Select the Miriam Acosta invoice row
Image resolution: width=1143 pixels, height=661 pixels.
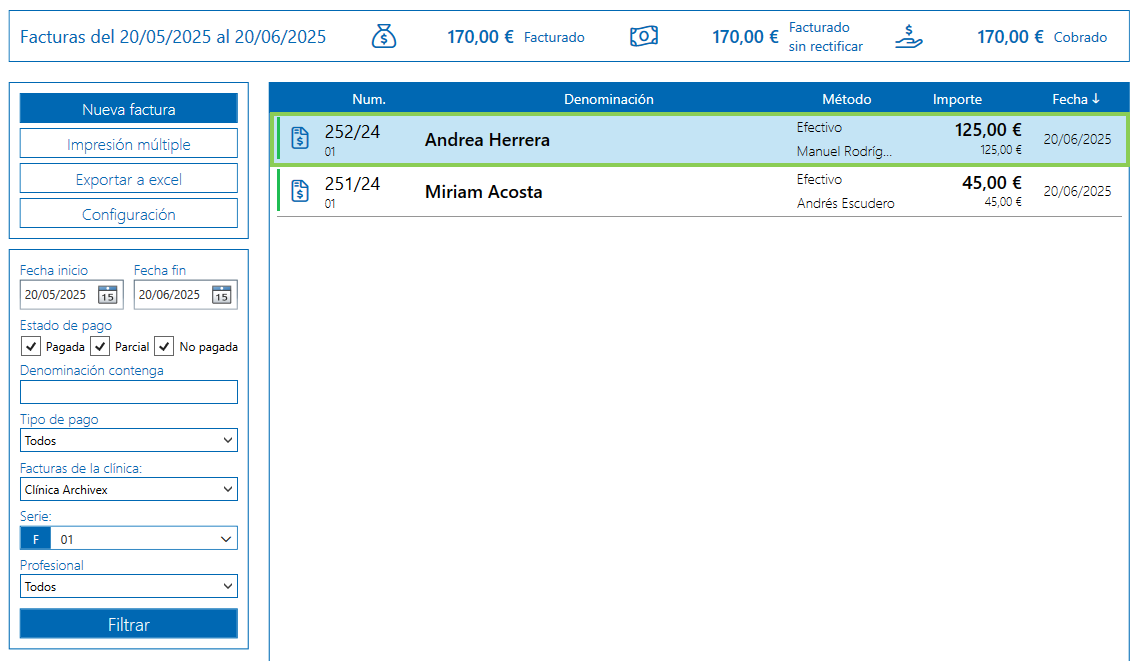600,192
